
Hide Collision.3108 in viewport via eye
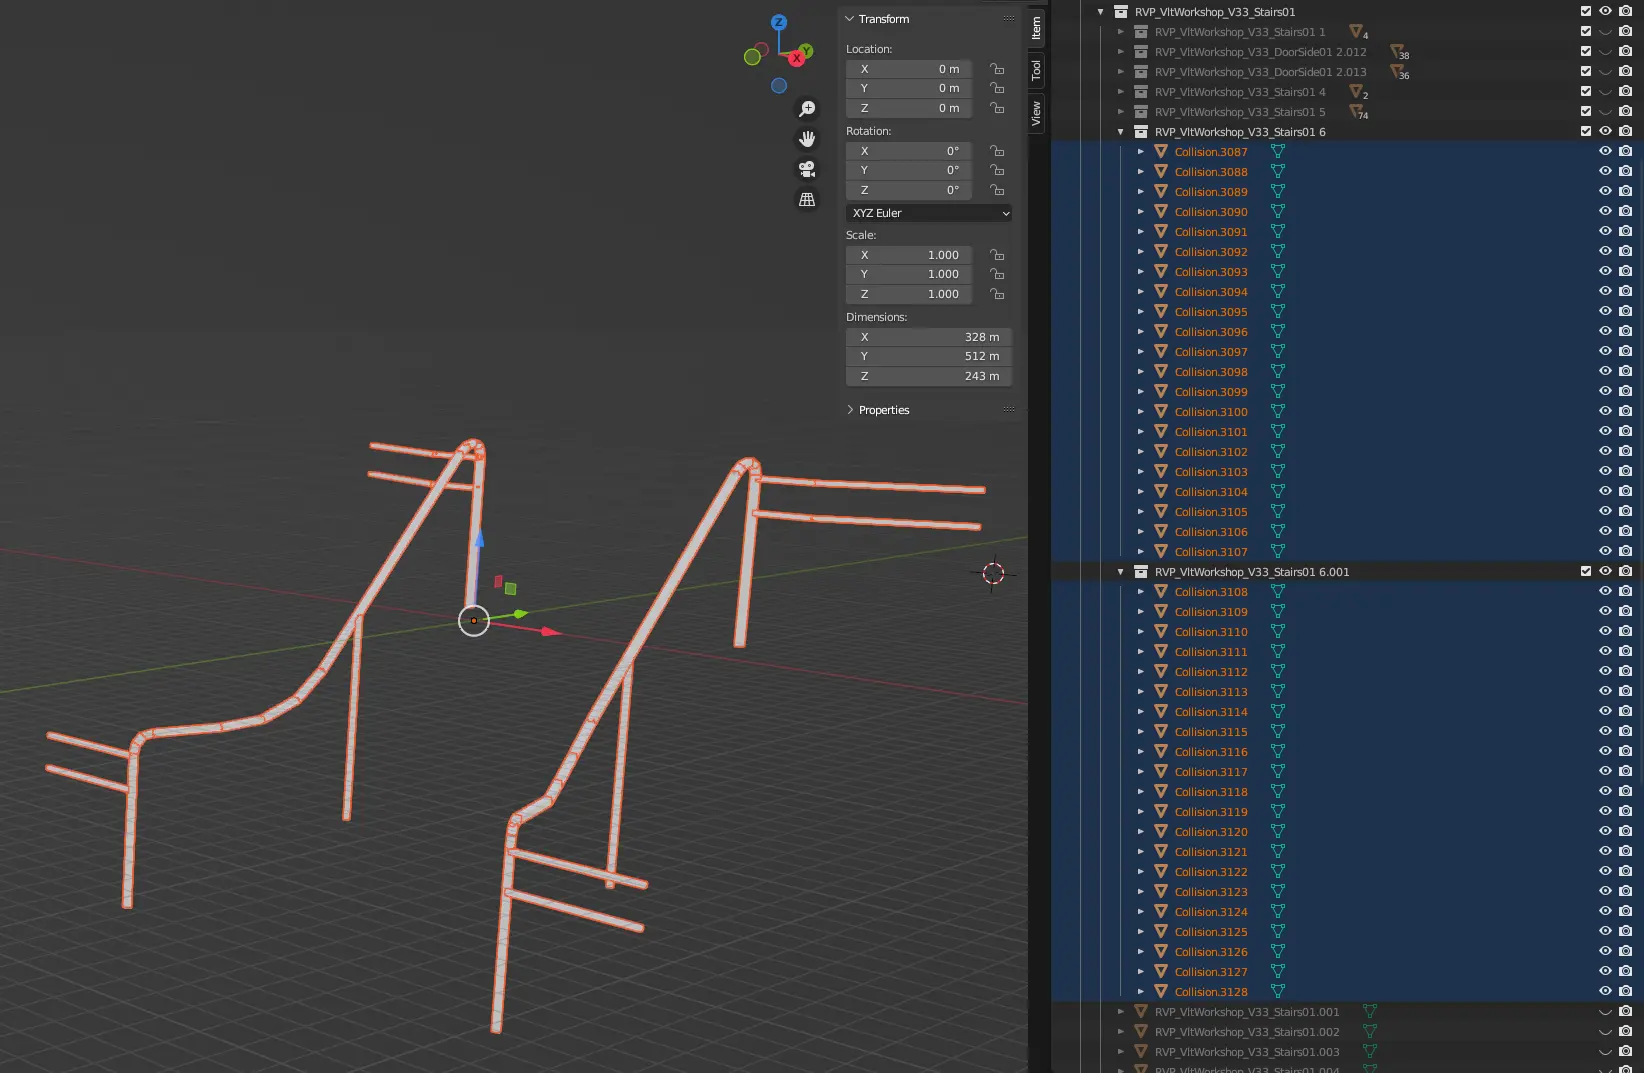[1605, 591]
